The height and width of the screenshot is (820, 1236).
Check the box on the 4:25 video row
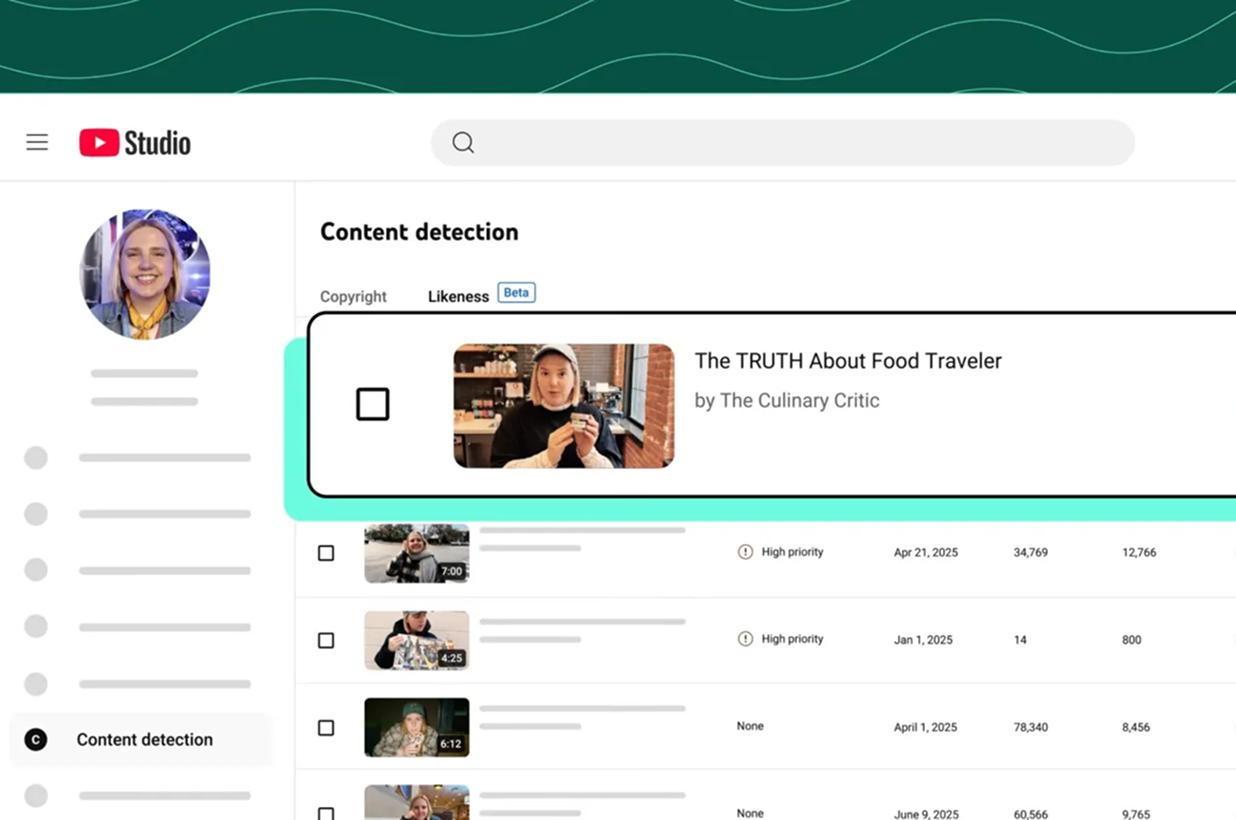tap(325, 640)
